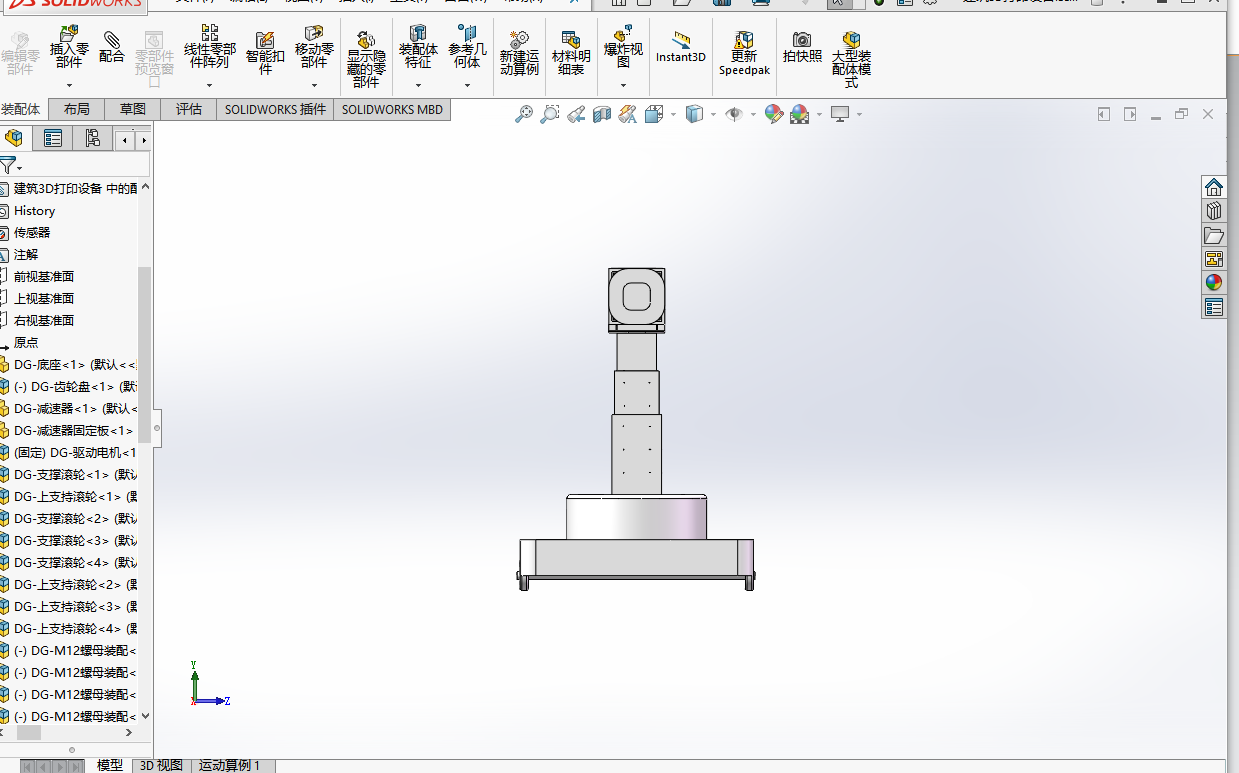Open ConfigurationManager panel tab
Viewport: 1239px width, 773px height.
(x=92, y=138)
